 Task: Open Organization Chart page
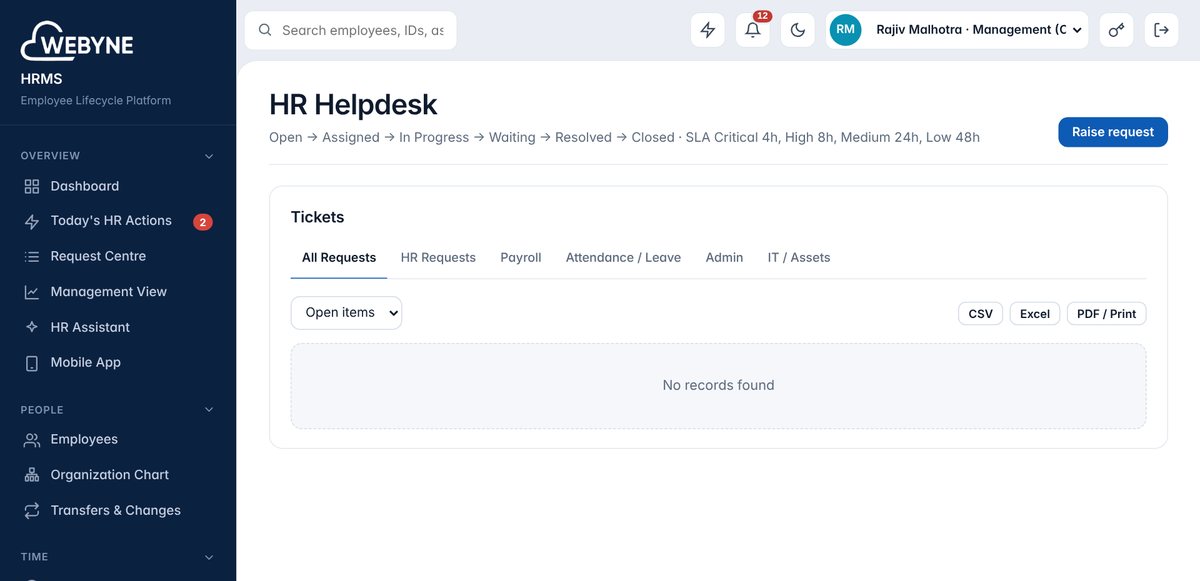(118, 475)
